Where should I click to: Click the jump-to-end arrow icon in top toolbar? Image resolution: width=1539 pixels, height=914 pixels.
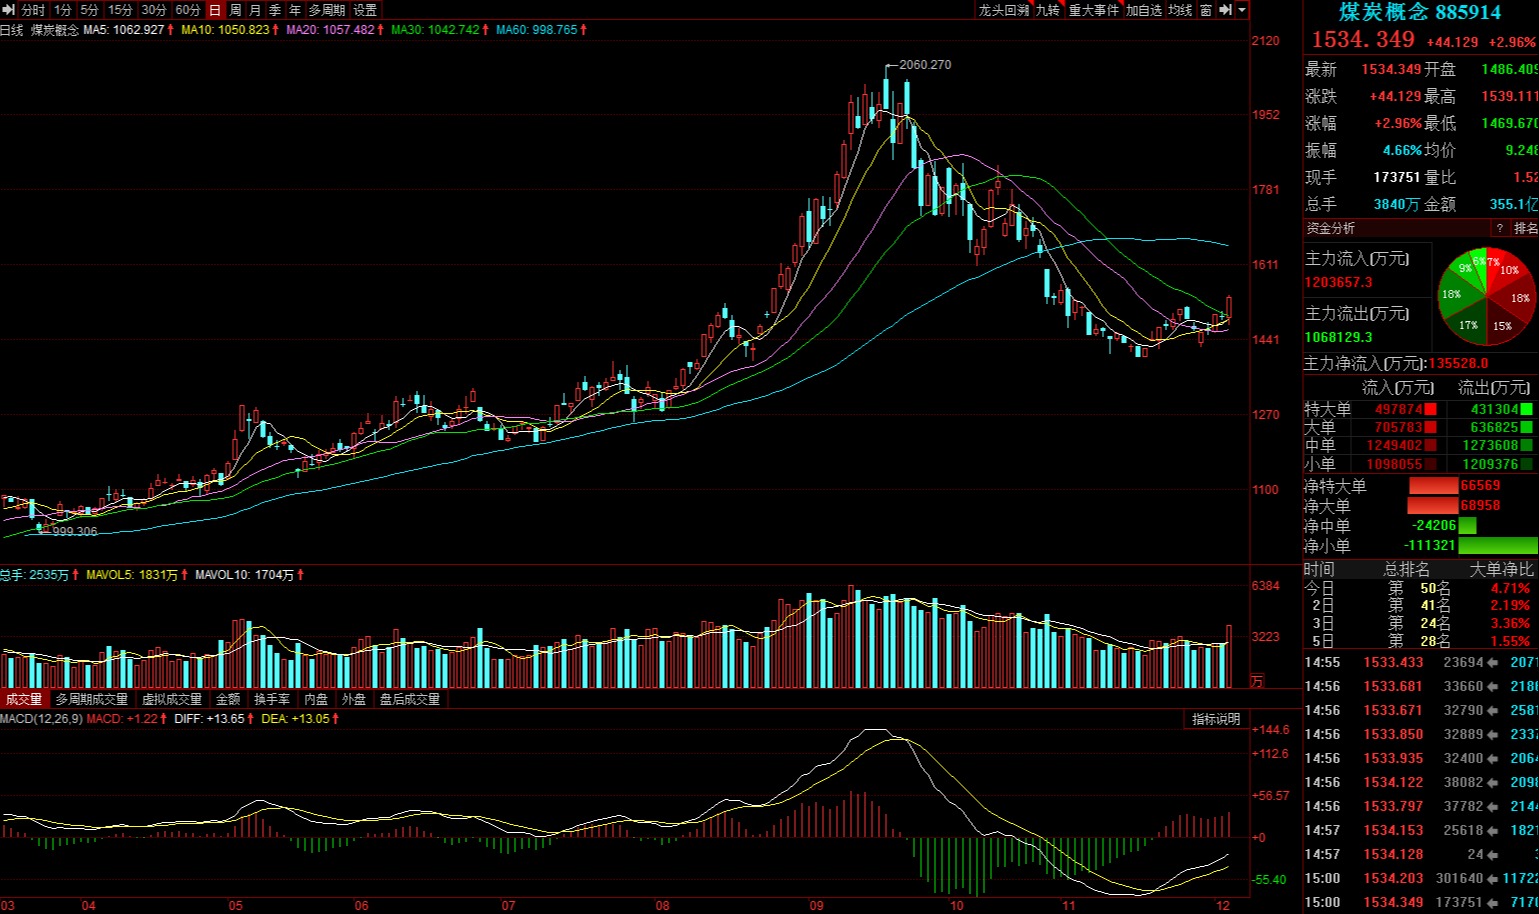(1225, 10)
